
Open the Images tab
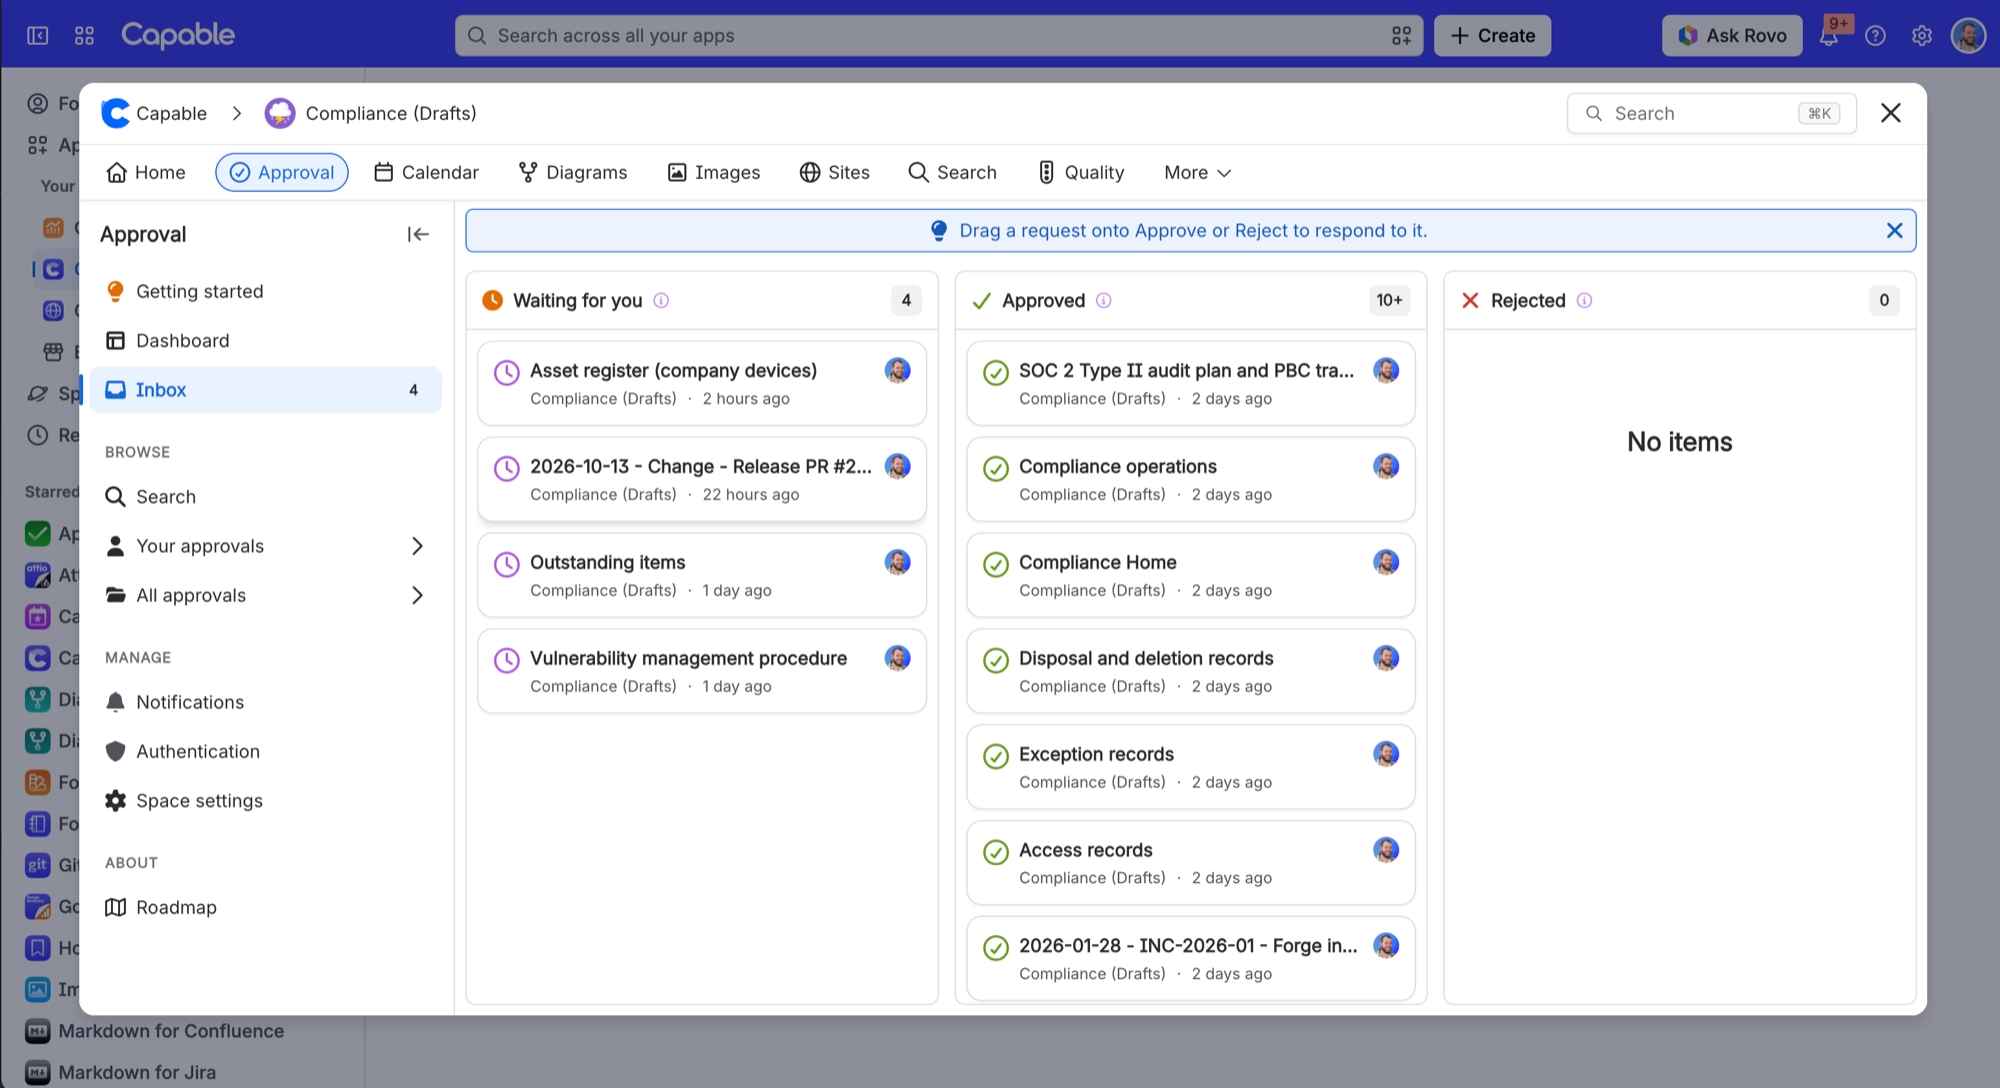click(714, 173)
